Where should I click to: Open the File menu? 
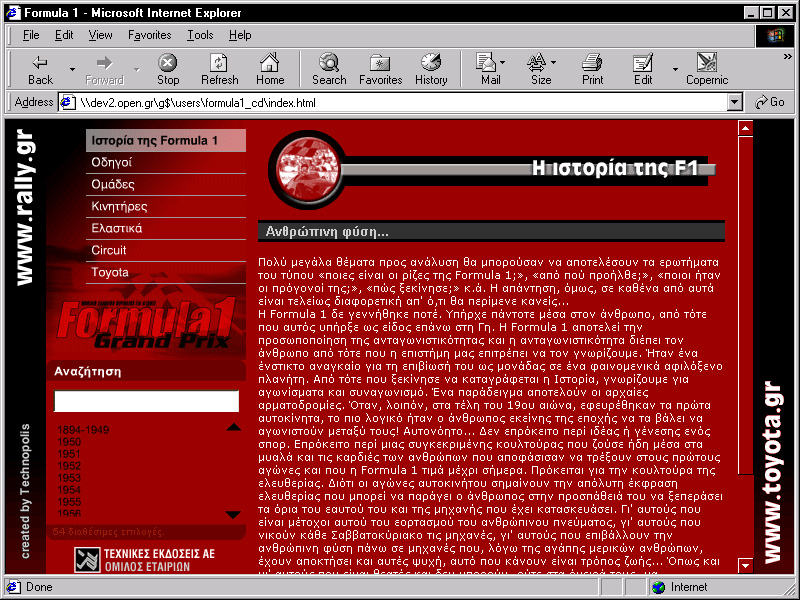tap(31, 35)
